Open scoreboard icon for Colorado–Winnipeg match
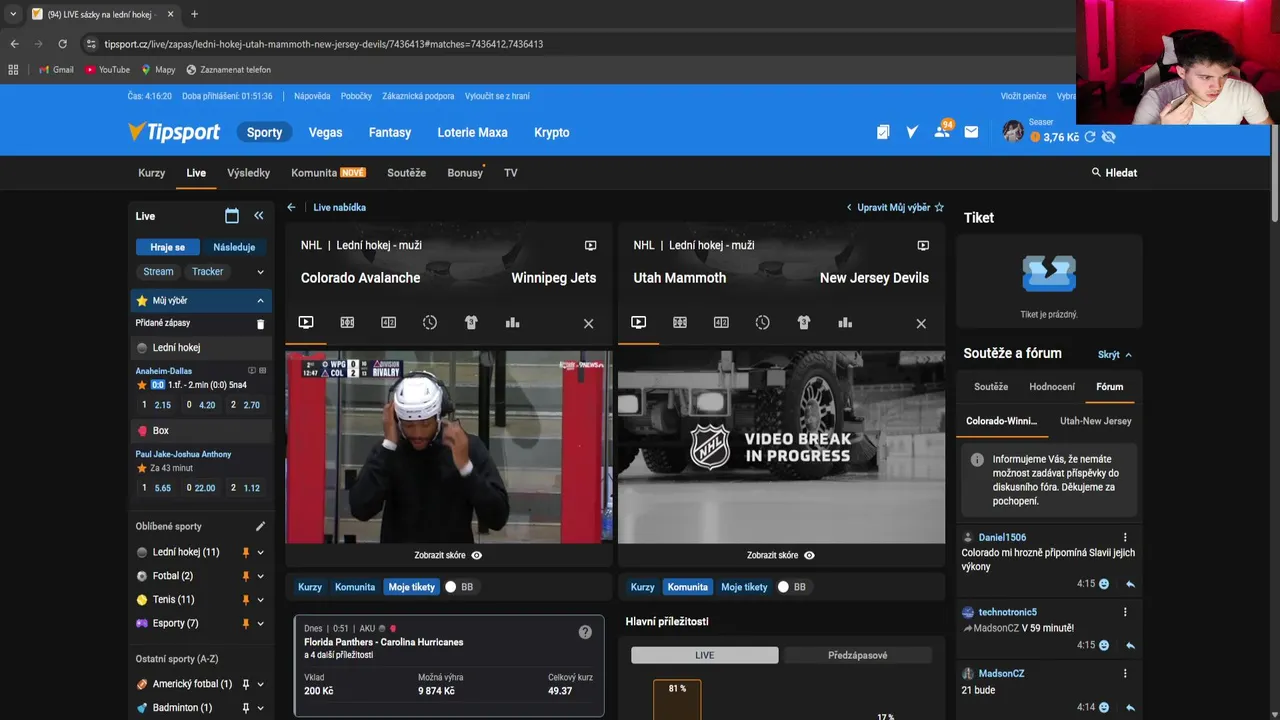This screenshot has height=720, width=1280. pos(388,323)
